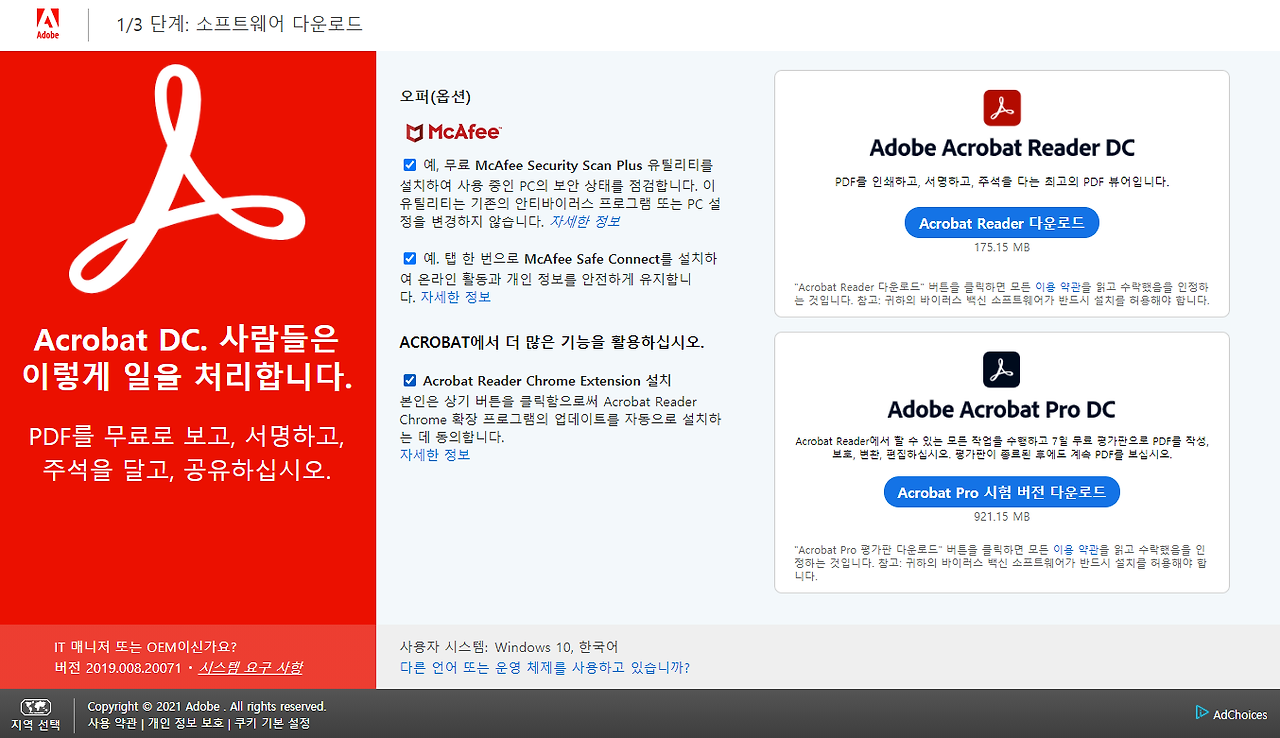Click the 175.15 MB file size text
The width and height of the screenshot is (1280, 738).
1001,247
